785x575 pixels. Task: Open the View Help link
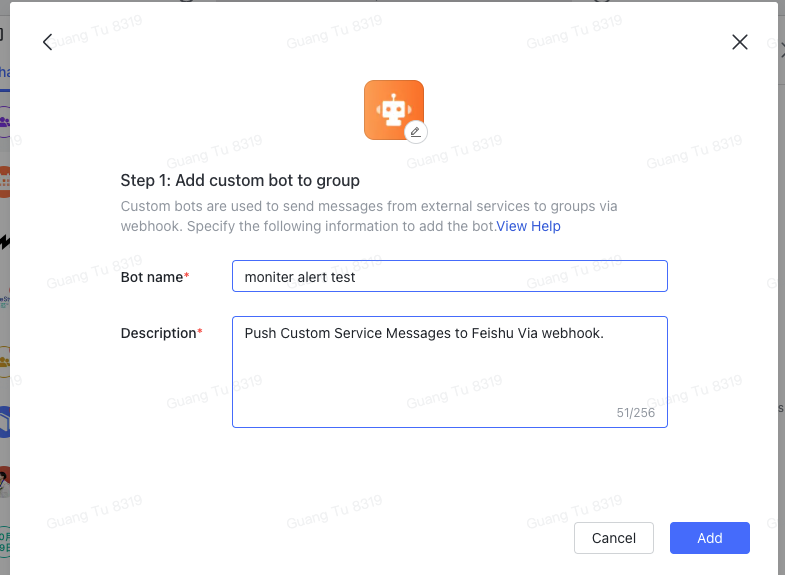(x=528, y=226)
